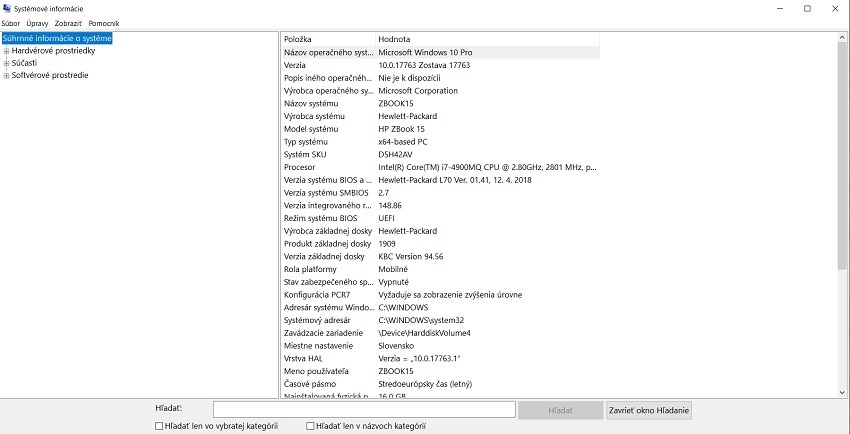850x434 pixels.
Task: Expand the Súčasti tree node
Action: tap(6, 63)
